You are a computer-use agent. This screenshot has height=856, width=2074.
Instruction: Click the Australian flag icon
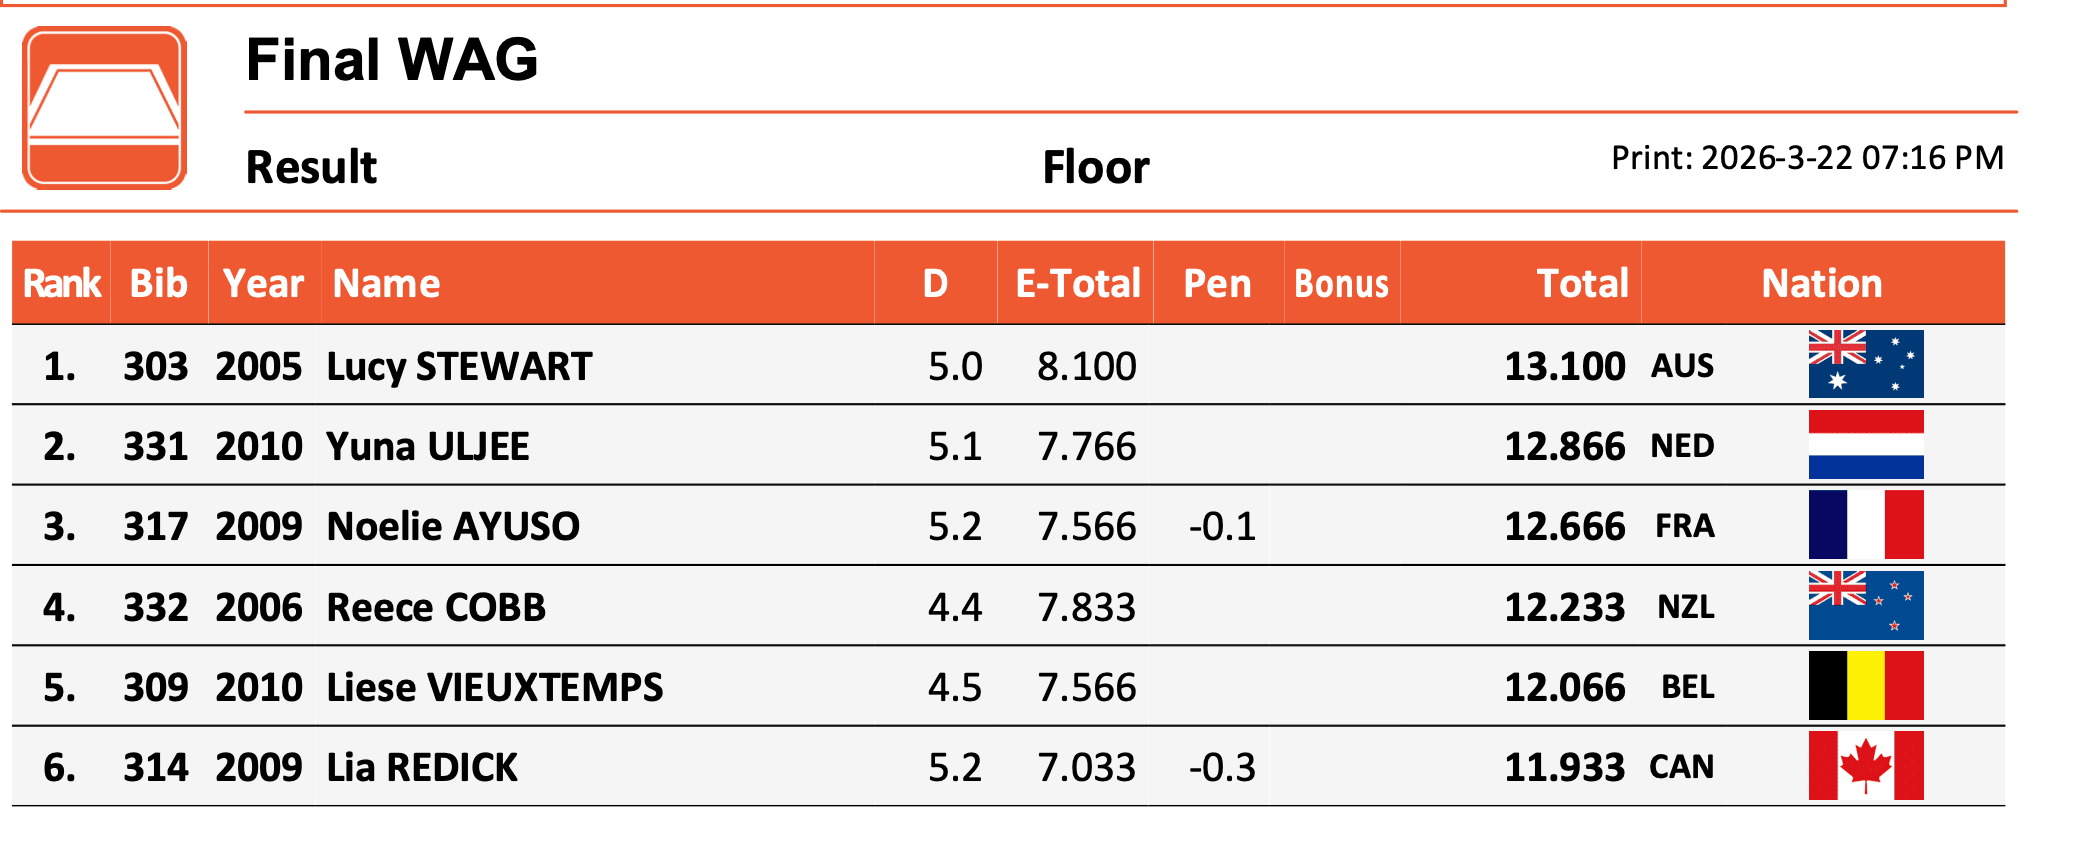click(1865, 364)
